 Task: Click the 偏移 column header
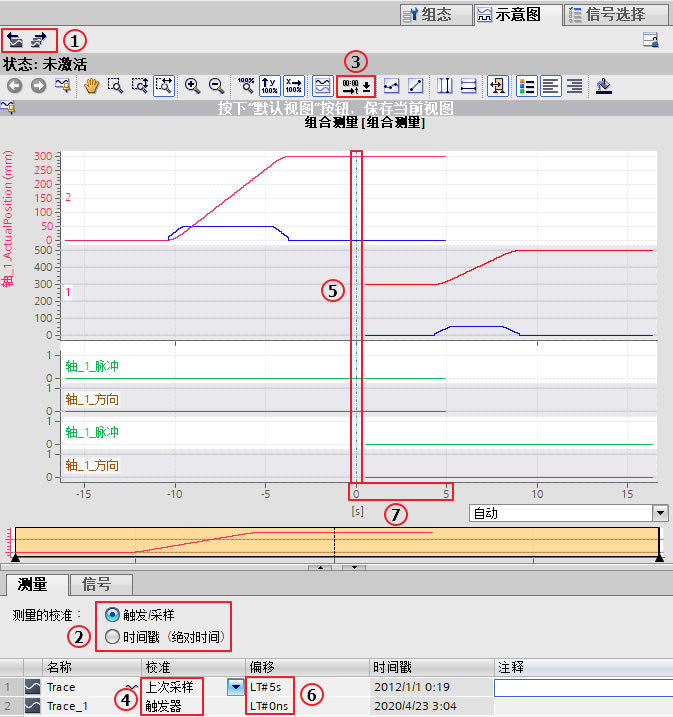[x=307, y=667]
